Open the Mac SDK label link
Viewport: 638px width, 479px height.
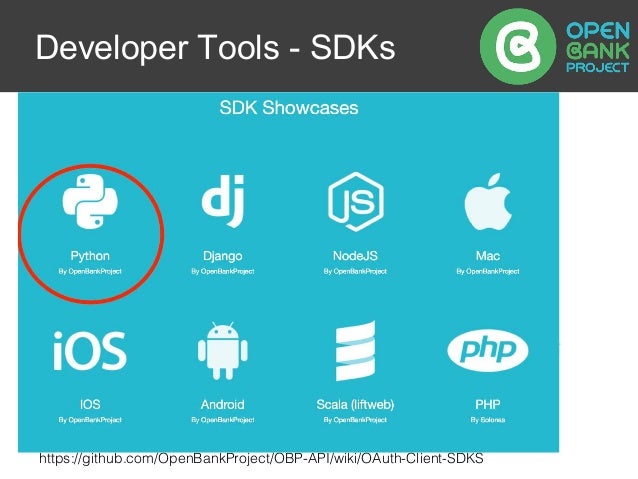point(488,256)
